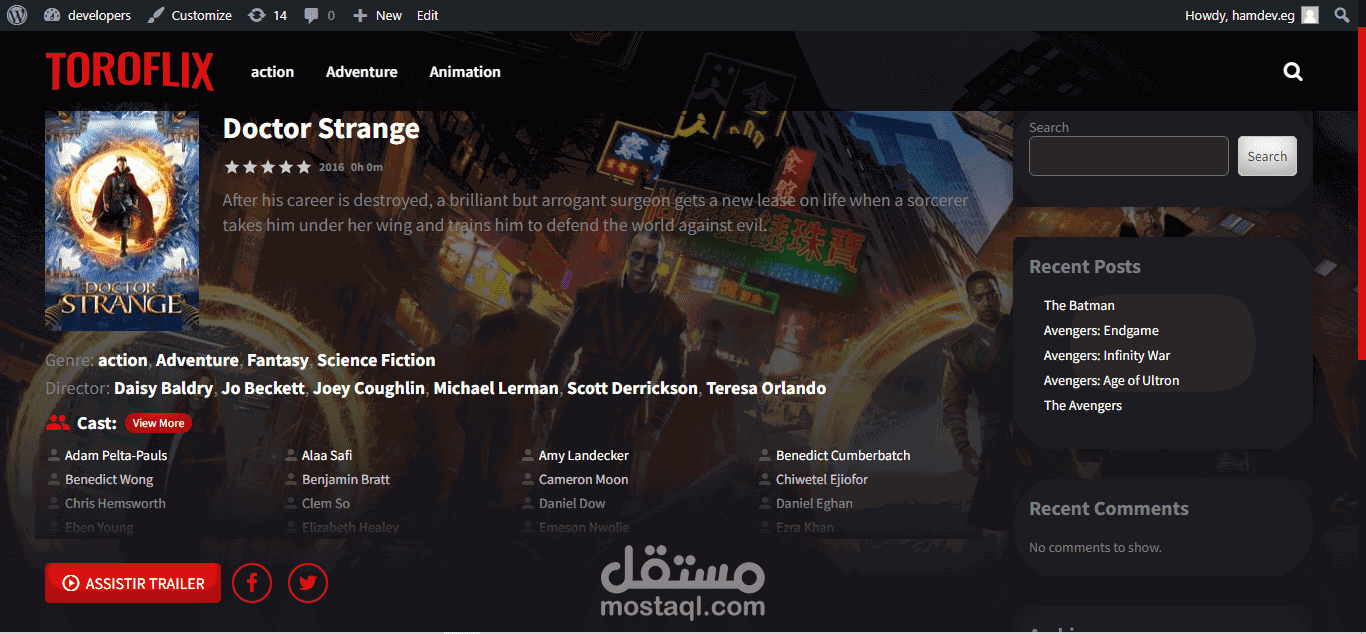Open the developers site dashboard
The height and width of the screenshot is (634, 1366).
(x=88, y=15)
